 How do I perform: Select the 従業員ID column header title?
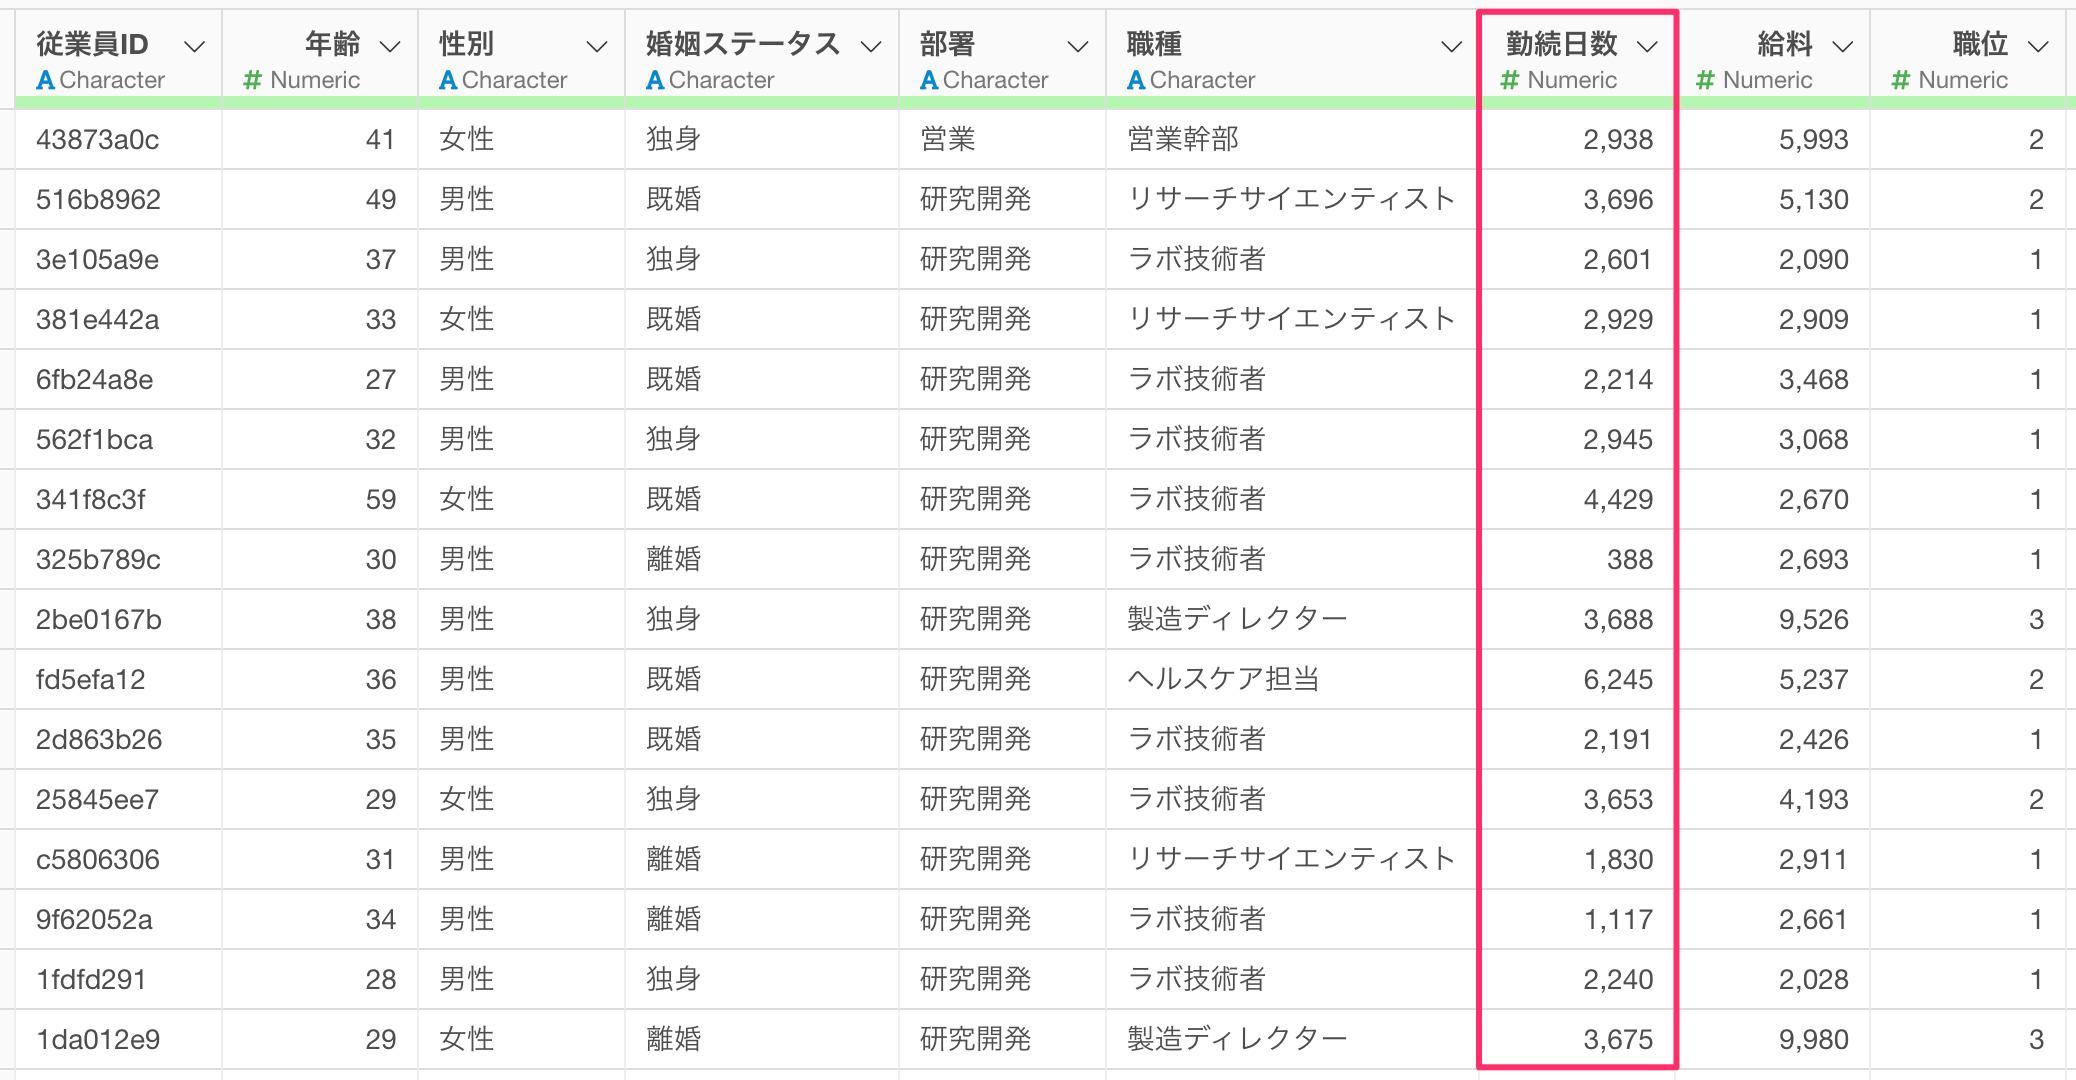point(92,44)
